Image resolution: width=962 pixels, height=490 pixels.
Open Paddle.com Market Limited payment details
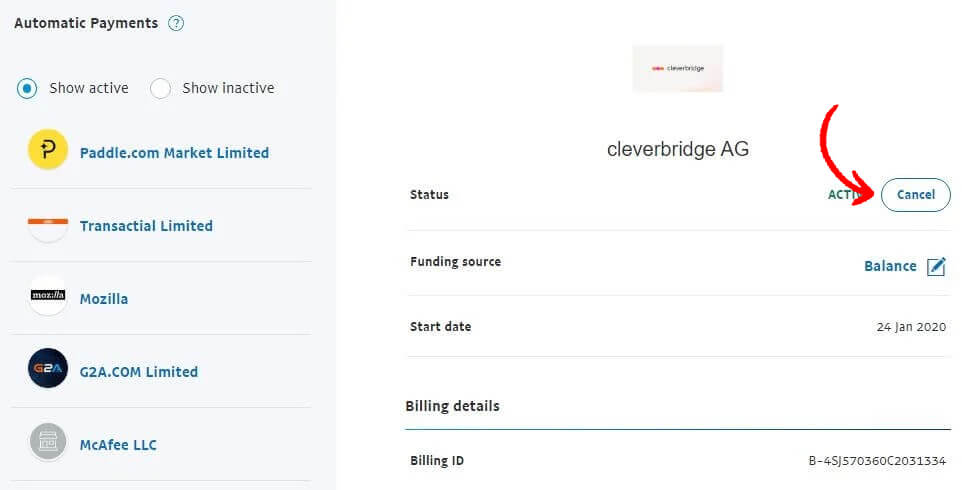tap(174, 153)
